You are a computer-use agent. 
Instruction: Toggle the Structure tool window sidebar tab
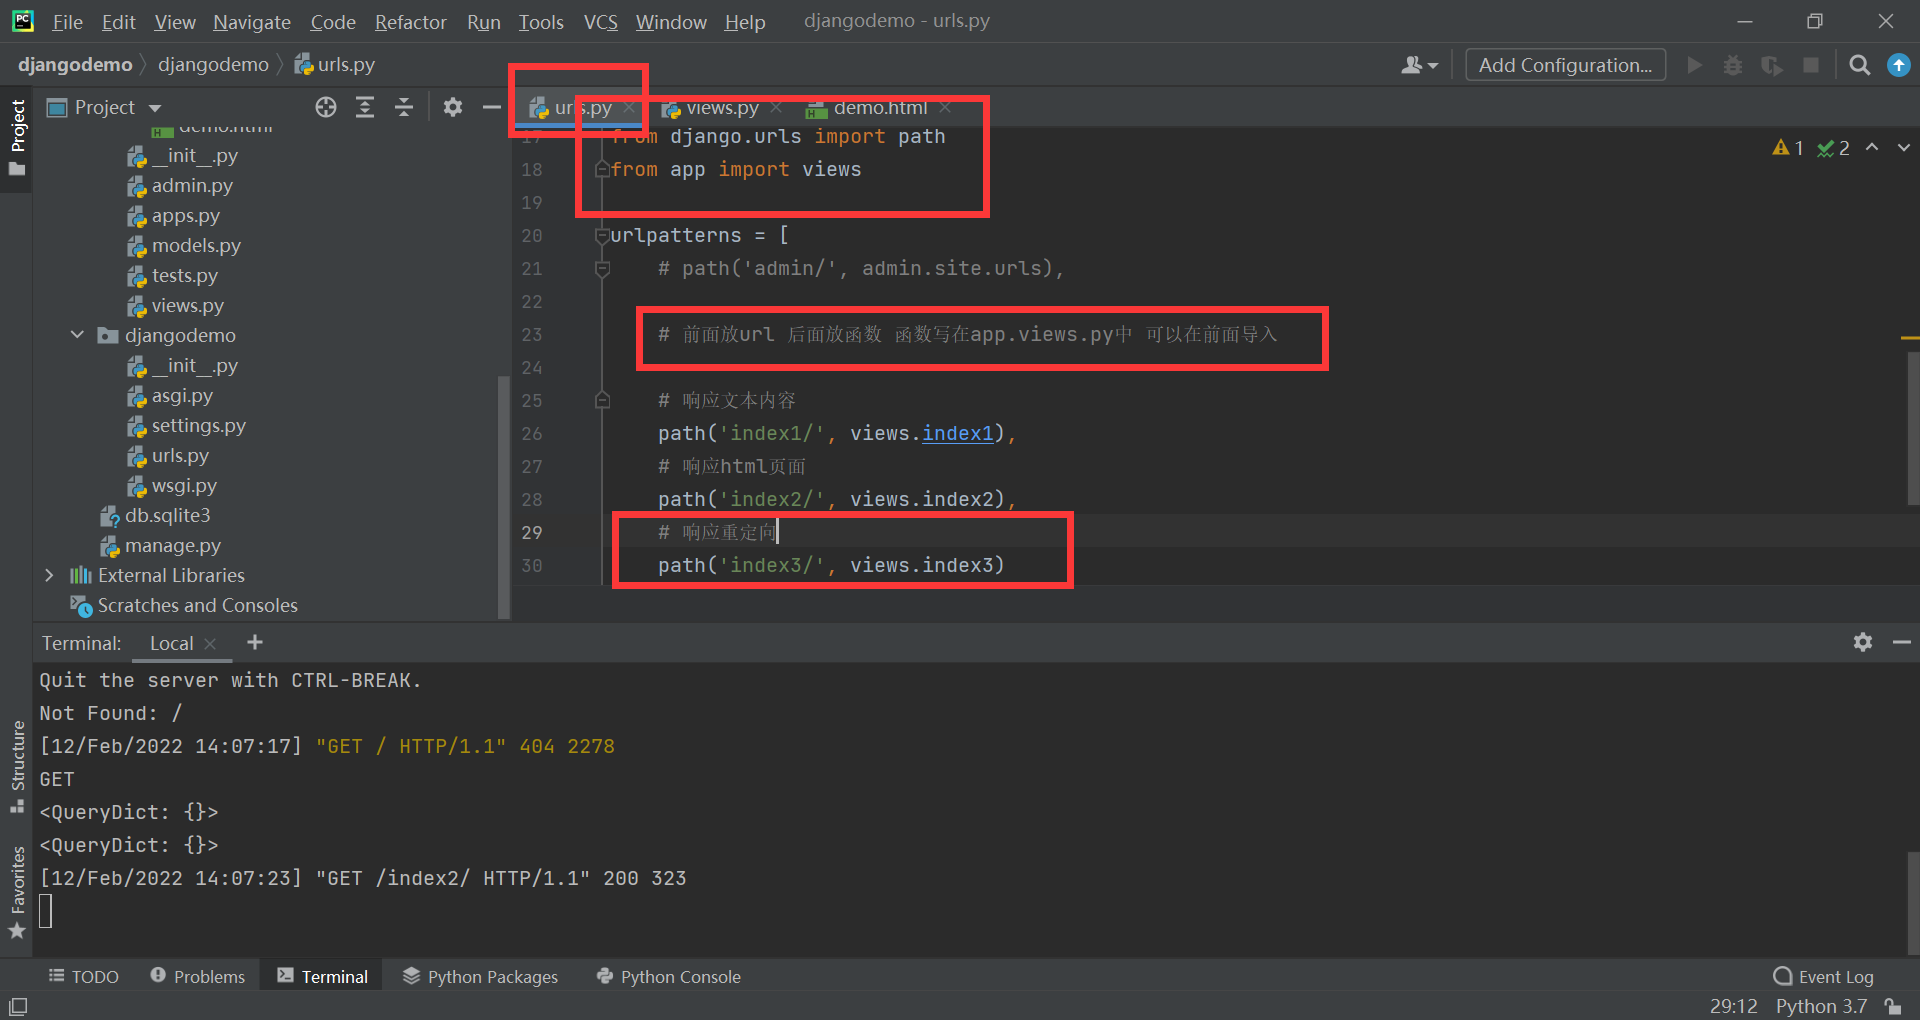pyautogui.click(x=17, y=767)
